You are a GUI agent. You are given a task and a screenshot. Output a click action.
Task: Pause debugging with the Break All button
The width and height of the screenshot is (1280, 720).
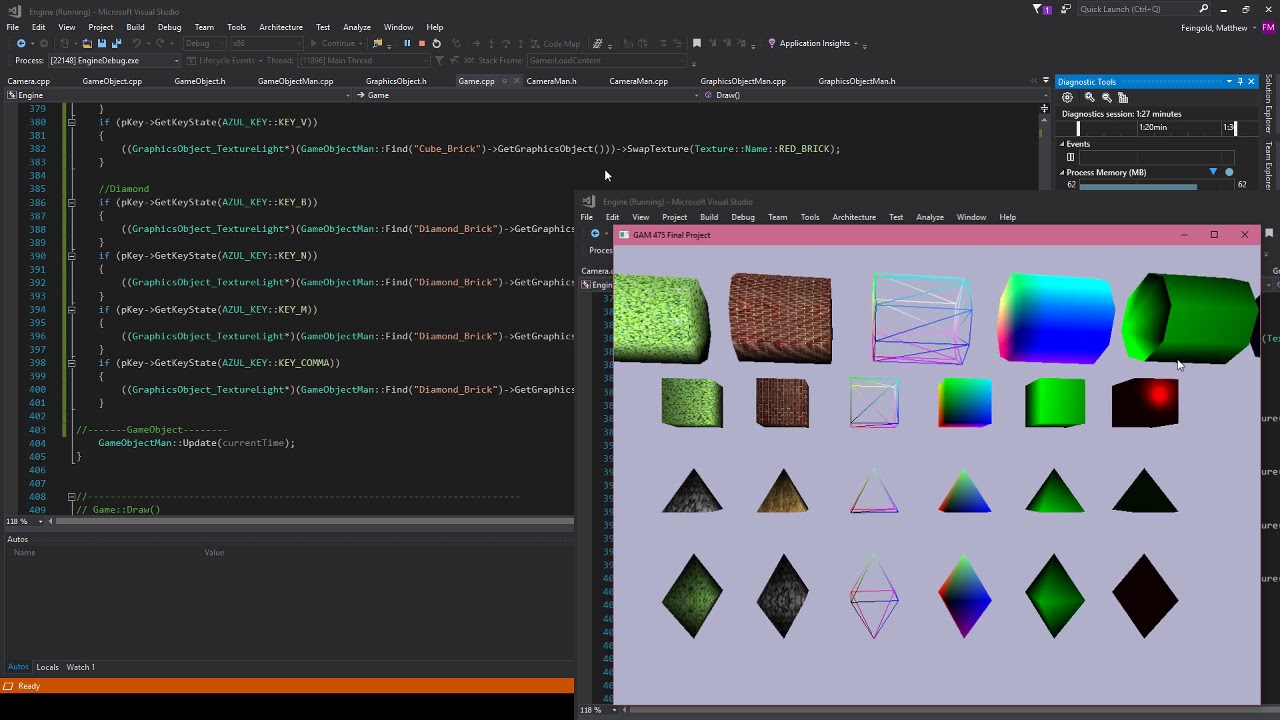407,43
